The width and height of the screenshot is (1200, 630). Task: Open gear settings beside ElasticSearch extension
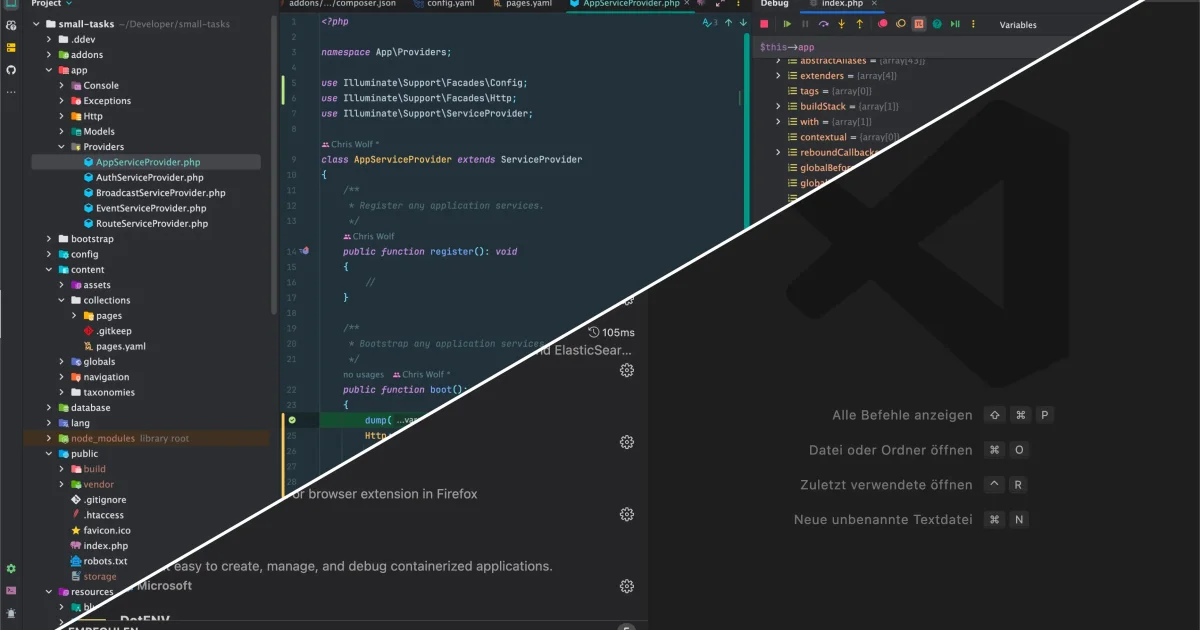tap(627, 370)
